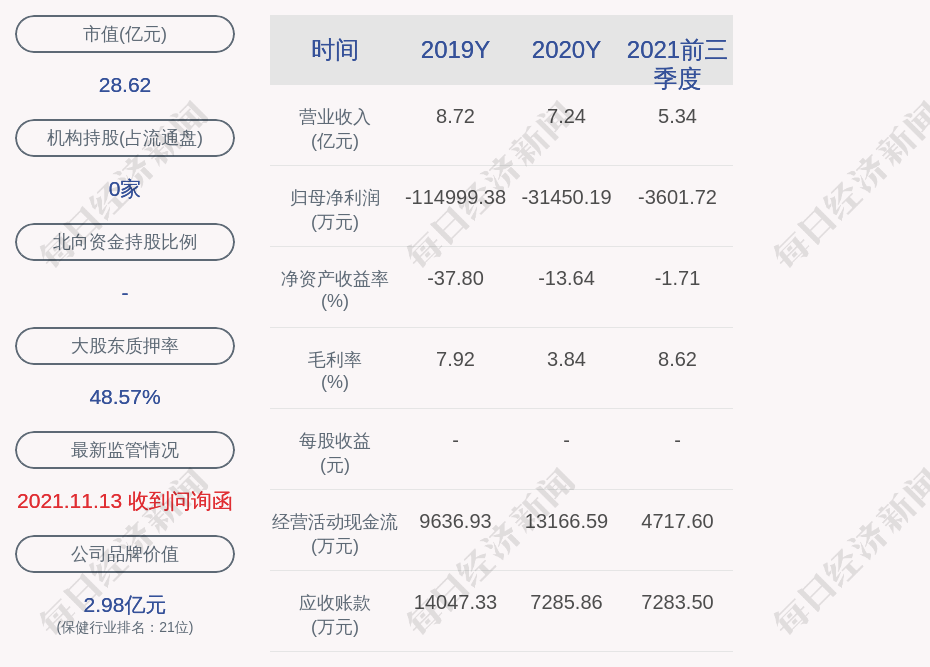Select receivables cell 7285.86
This screenshot has width=930, height=667.
point(566,602)
